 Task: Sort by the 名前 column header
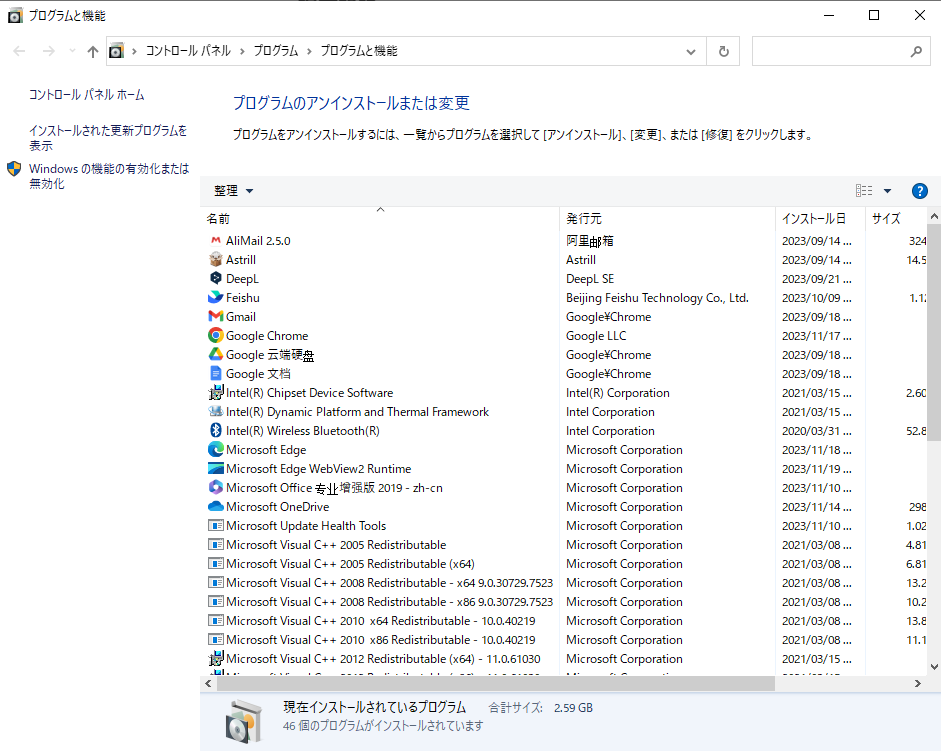[380, 219]
